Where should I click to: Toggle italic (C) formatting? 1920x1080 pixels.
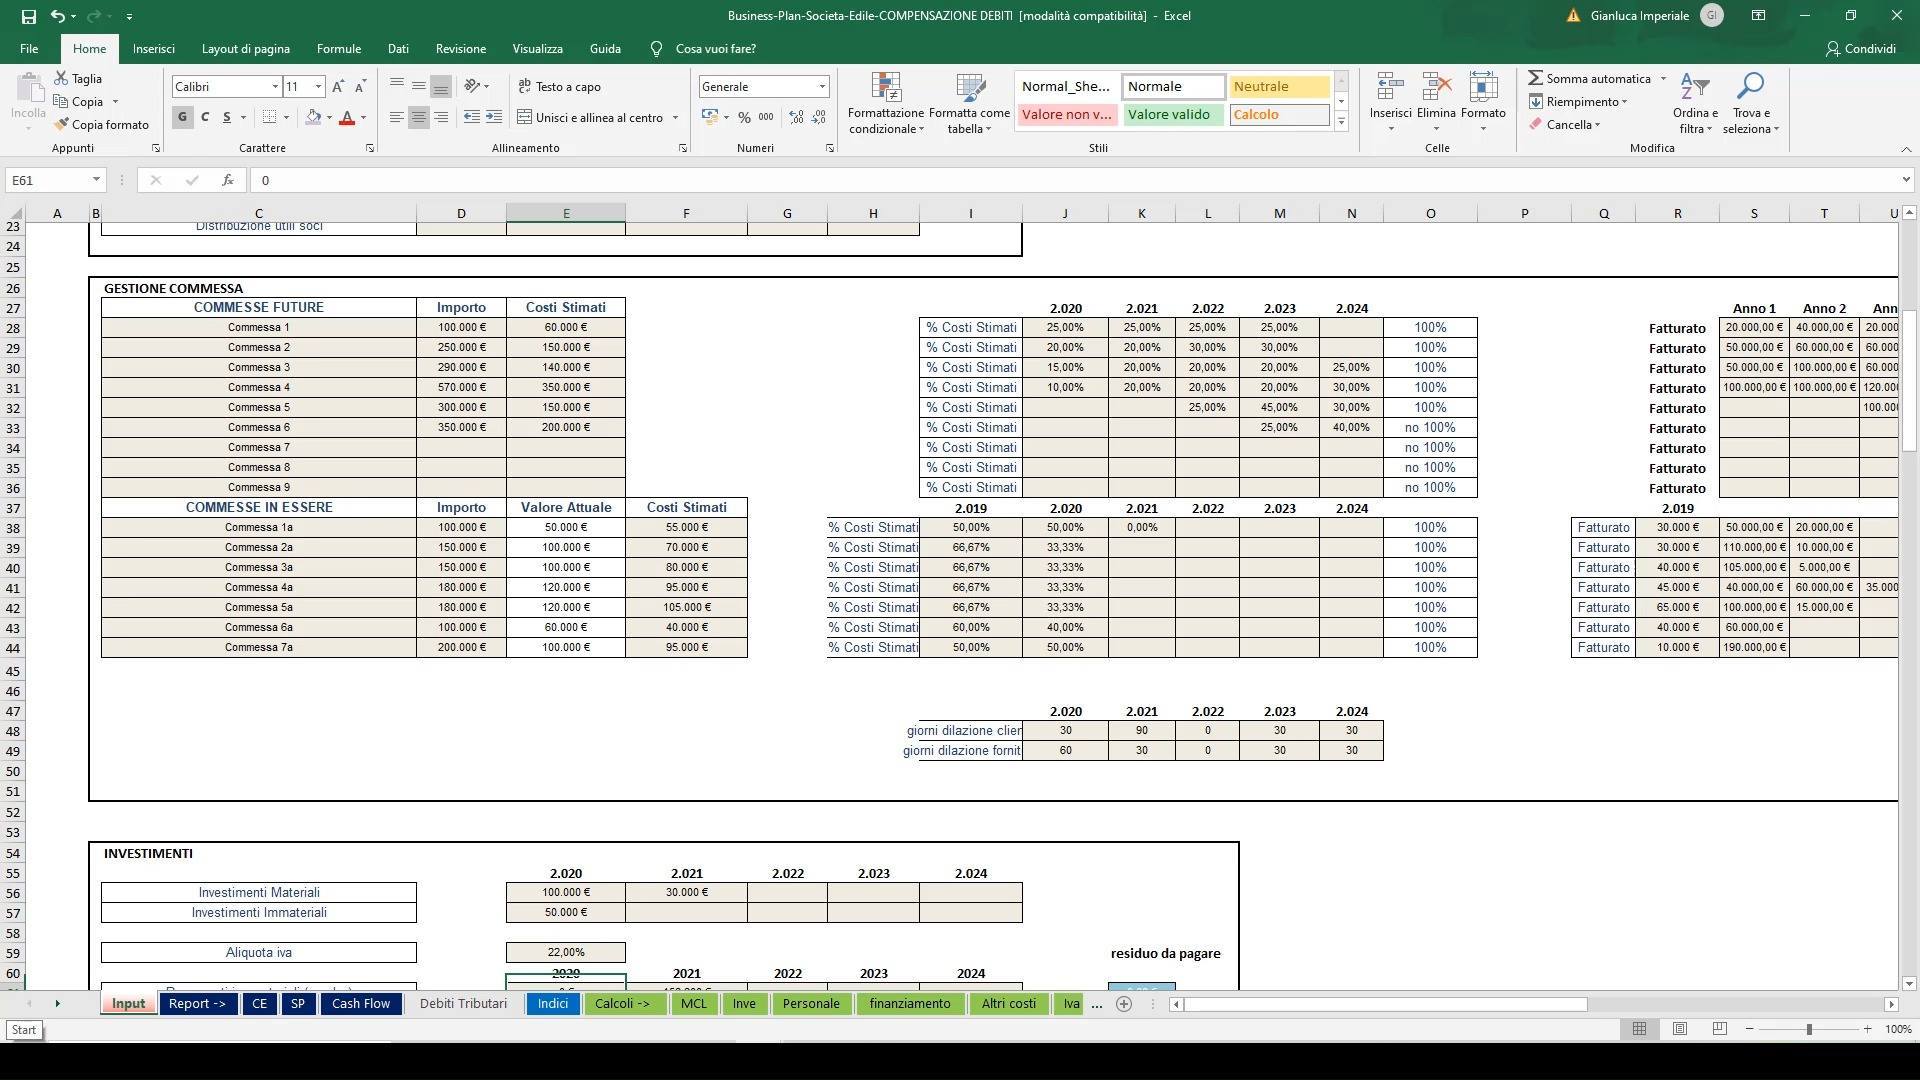(x=205, y=118)
